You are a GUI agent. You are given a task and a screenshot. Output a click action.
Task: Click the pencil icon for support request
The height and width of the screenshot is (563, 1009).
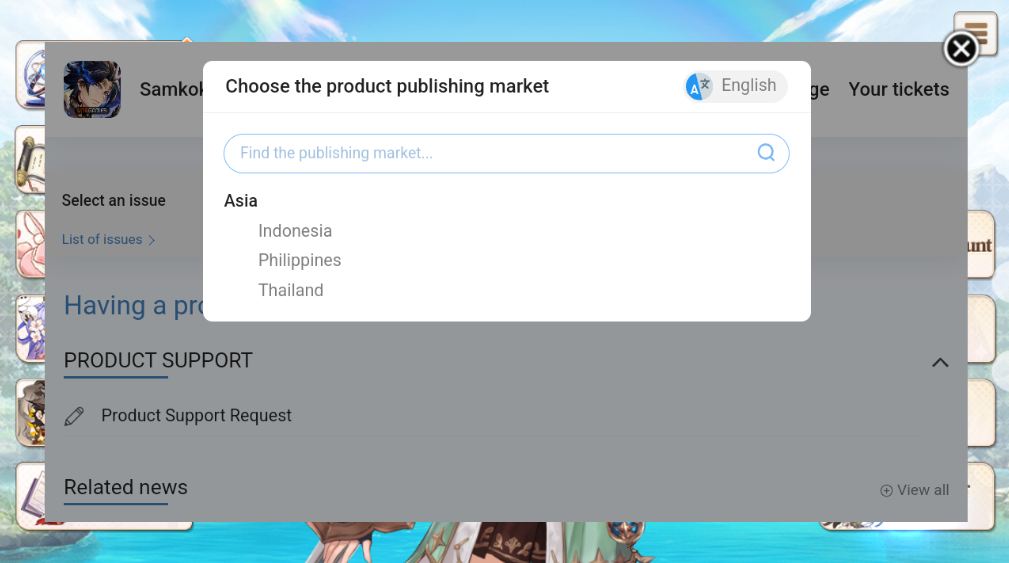pyautogui.click(x=74, y=416)
